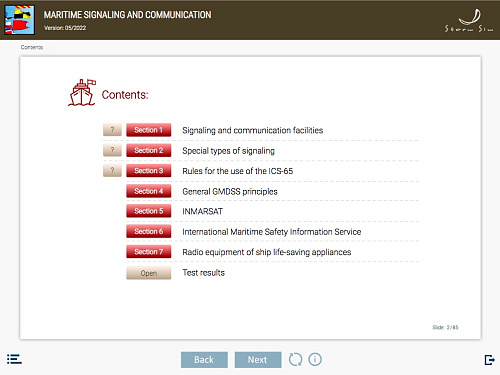Image resolution: width=500 pixels, height=375 pixels.
Task: Open the information icon
Action: pyautogui.click(x=315, y=360)
